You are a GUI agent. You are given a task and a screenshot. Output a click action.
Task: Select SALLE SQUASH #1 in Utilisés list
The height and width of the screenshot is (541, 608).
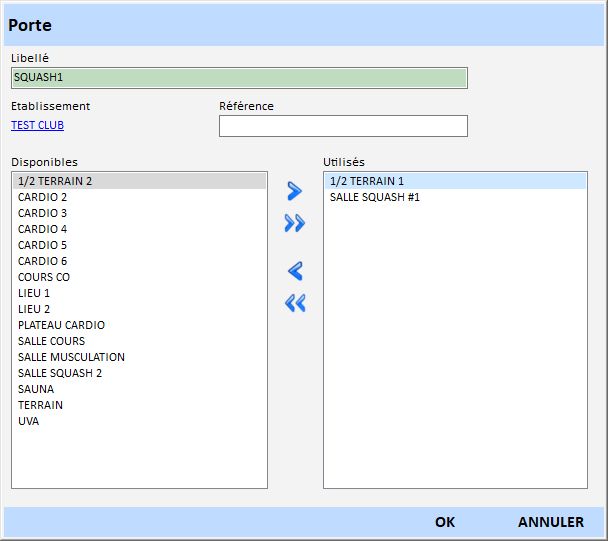click(x=375, y=197)
